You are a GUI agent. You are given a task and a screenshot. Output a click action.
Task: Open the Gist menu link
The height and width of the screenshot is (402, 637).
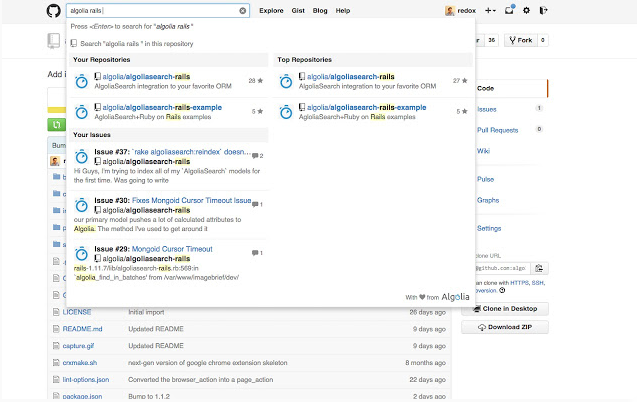coord(298,11)
